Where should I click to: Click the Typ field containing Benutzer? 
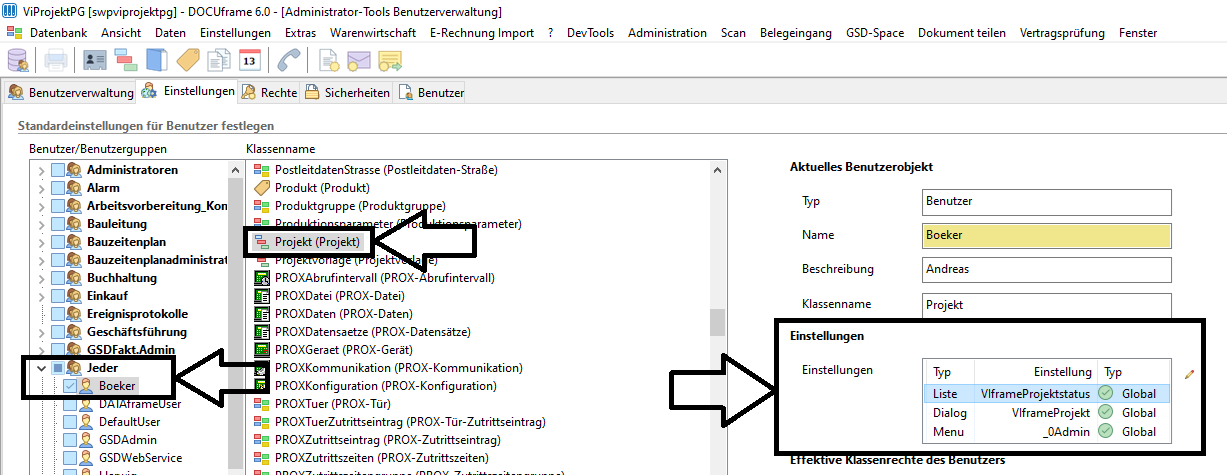click(x=1047, y=201)
